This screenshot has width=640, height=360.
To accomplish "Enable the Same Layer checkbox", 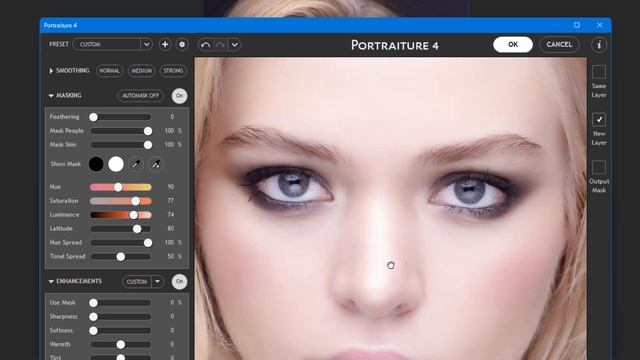I will (599, 72).
